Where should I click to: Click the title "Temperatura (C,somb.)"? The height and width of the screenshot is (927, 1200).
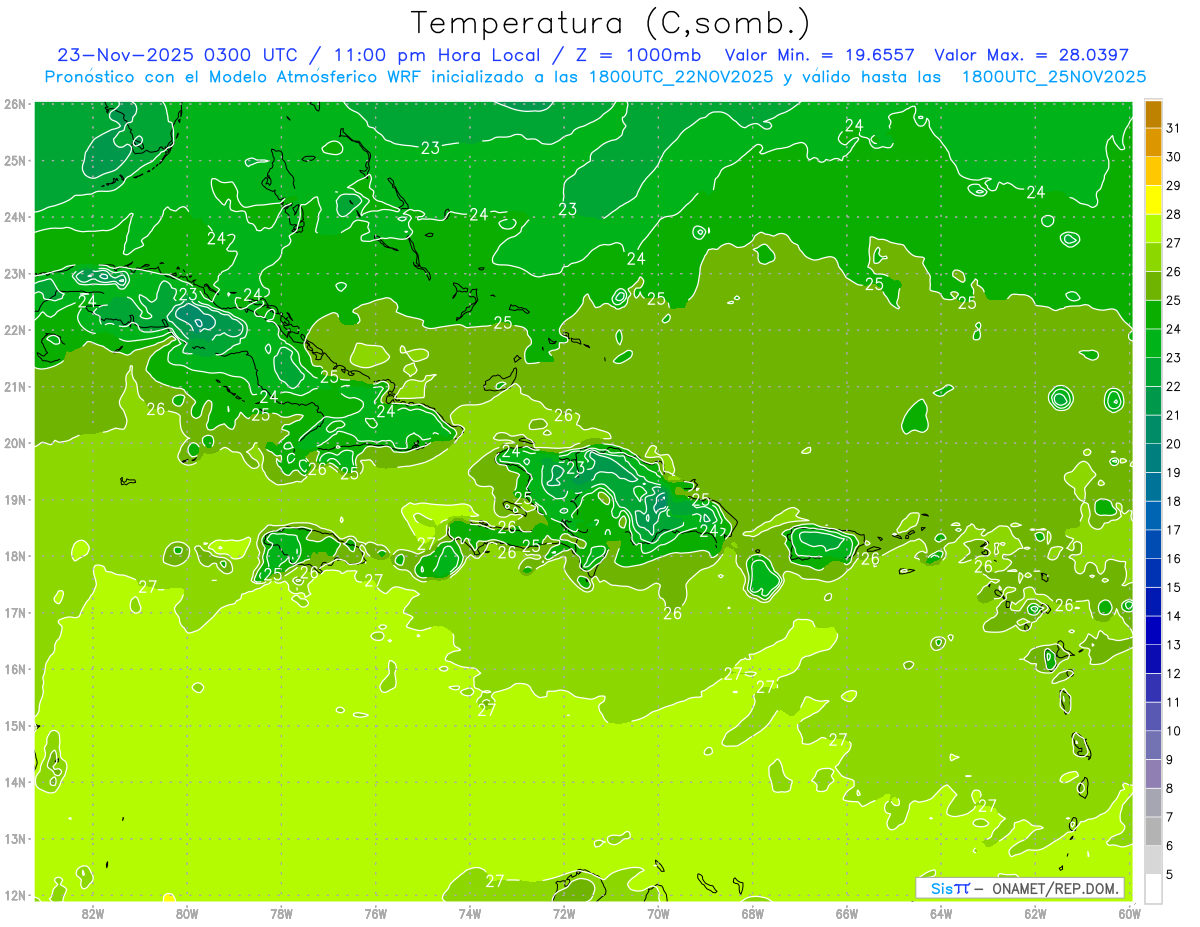(610, 23)
